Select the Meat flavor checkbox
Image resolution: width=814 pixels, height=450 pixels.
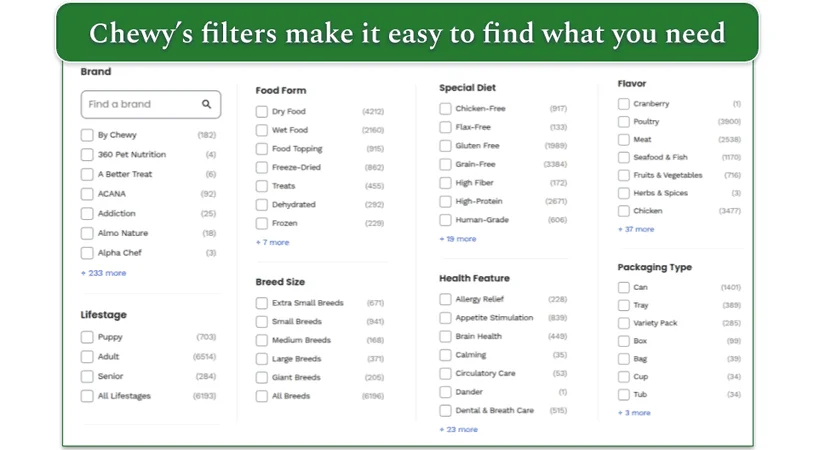[x=623, y=140]
